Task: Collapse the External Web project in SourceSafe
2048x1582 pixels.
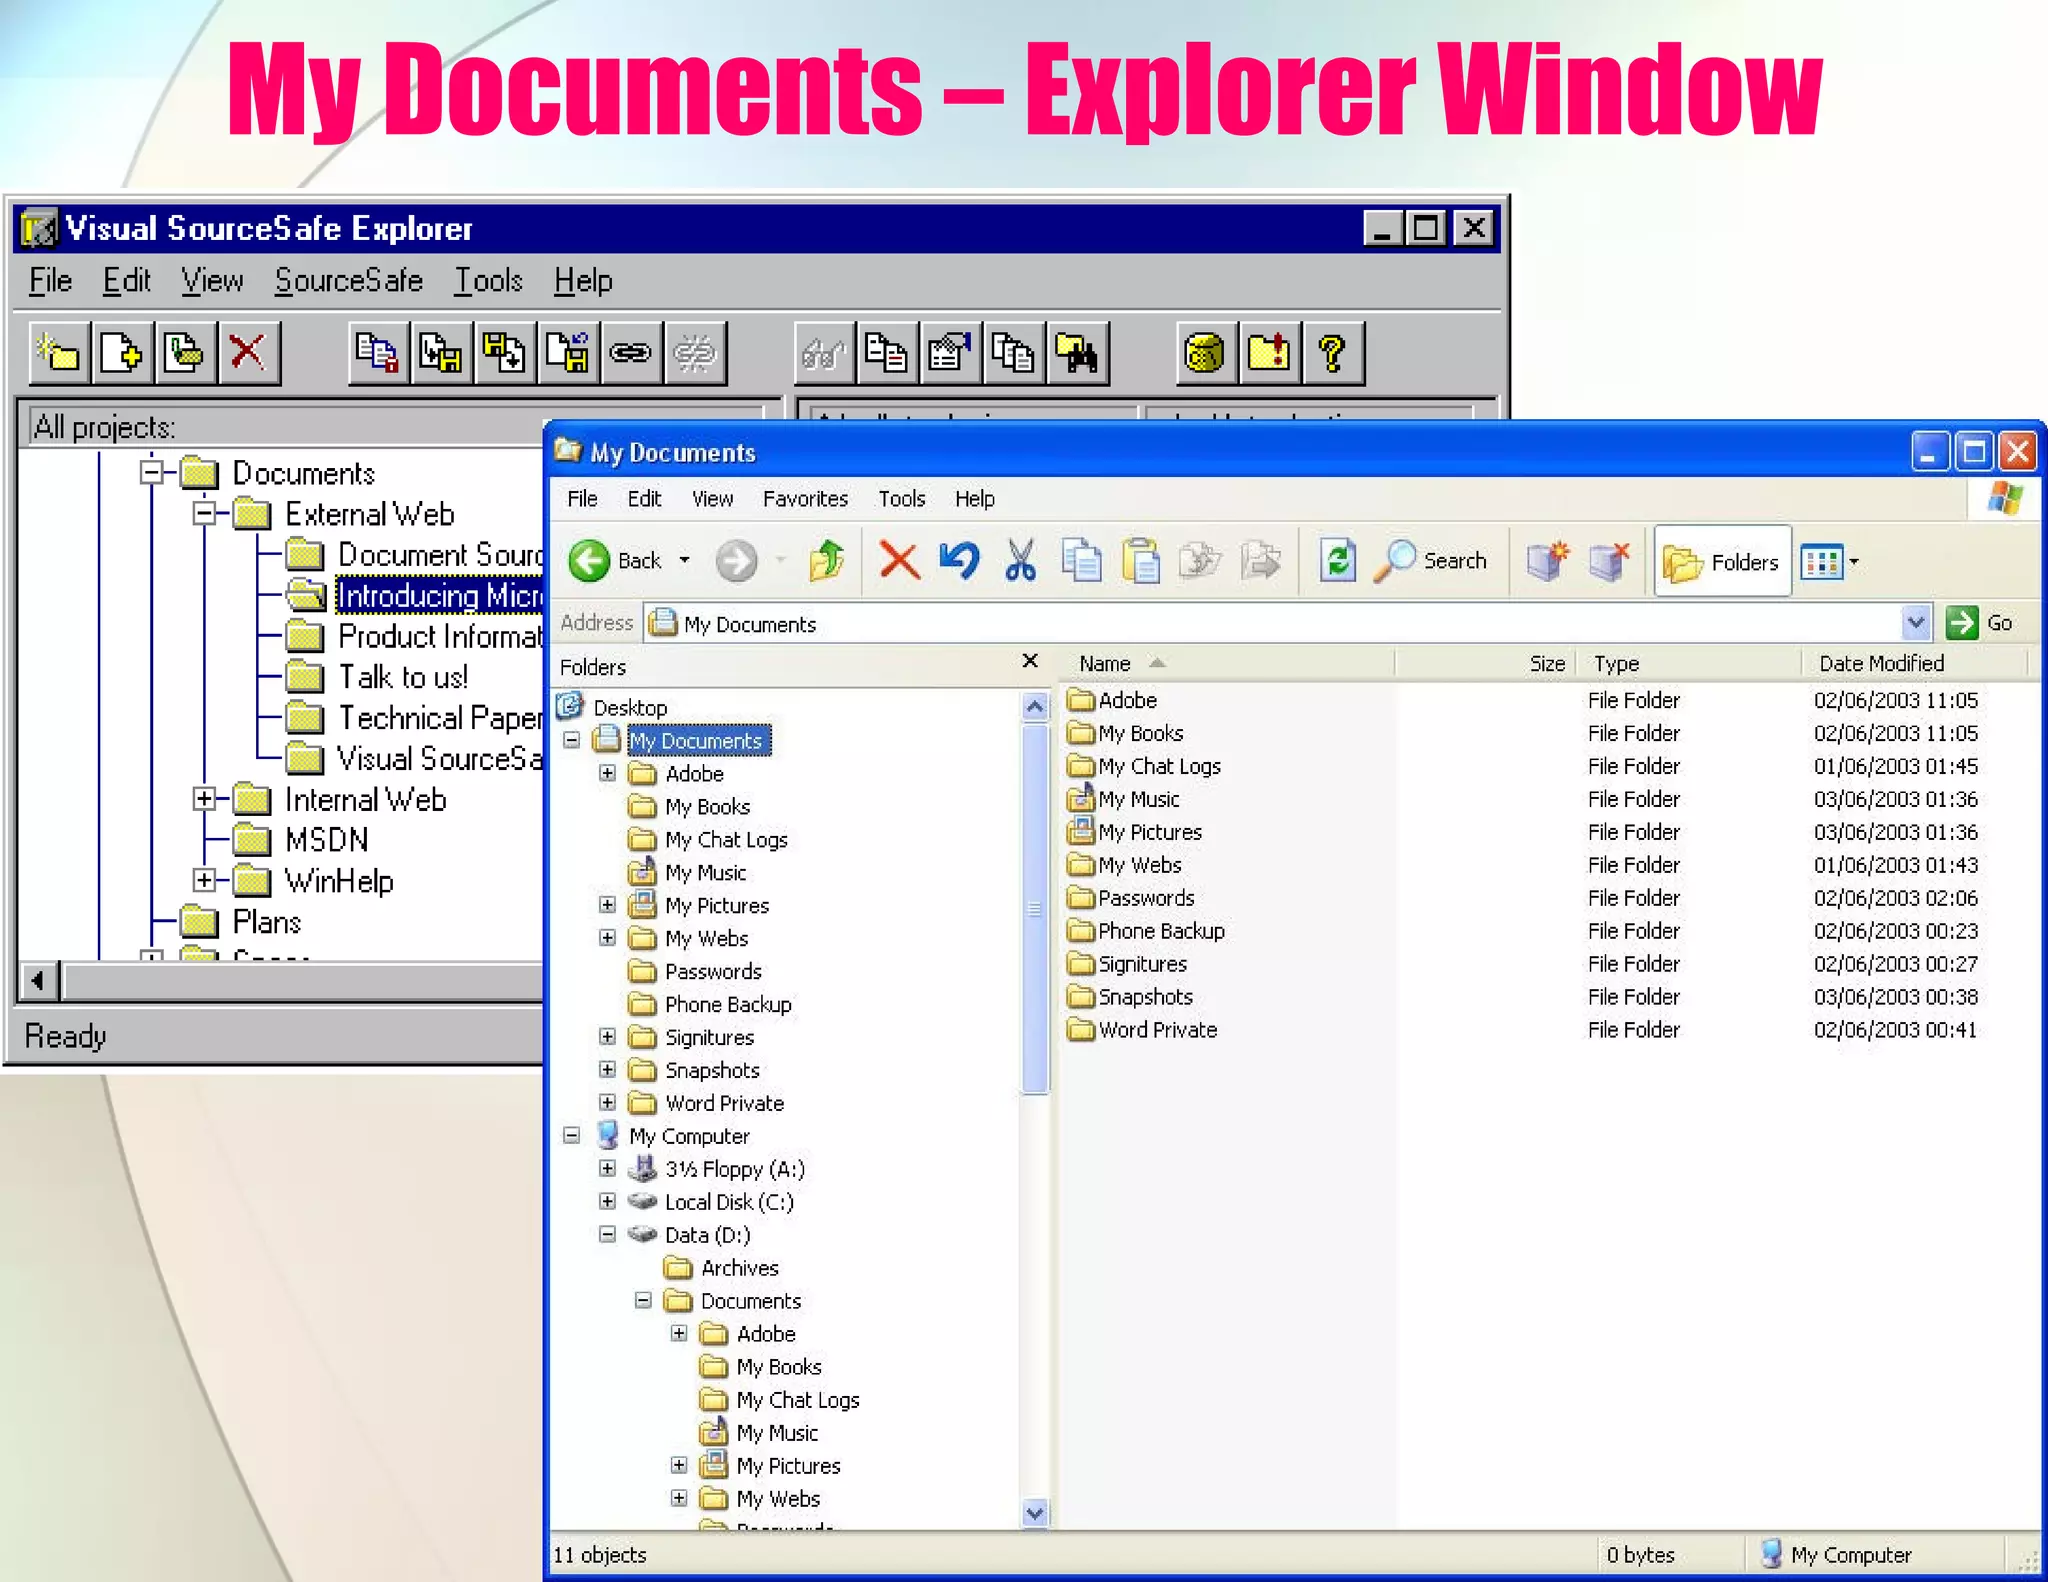Action: [x=205, y=514]
